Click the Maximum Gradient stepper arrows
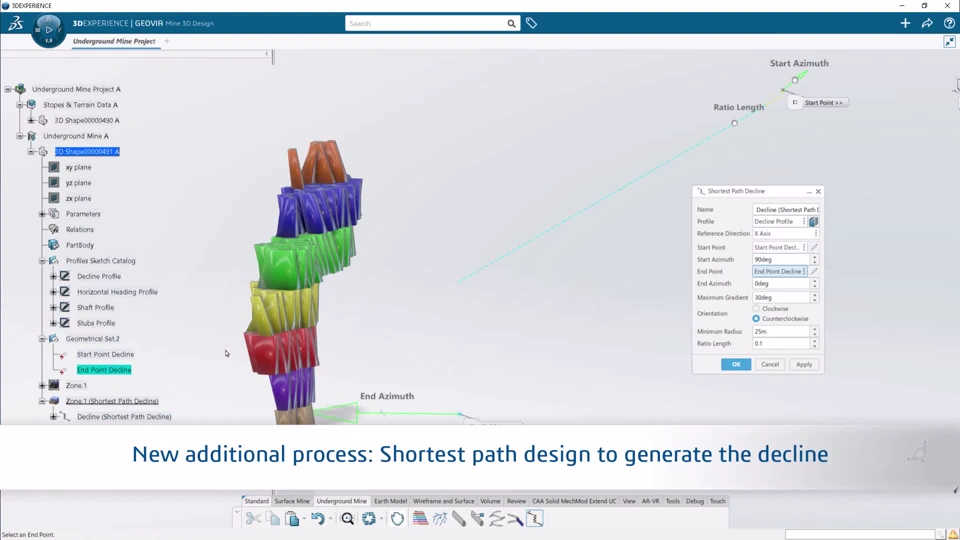Viewport: 960px width, 540px height. coord(814,298)
